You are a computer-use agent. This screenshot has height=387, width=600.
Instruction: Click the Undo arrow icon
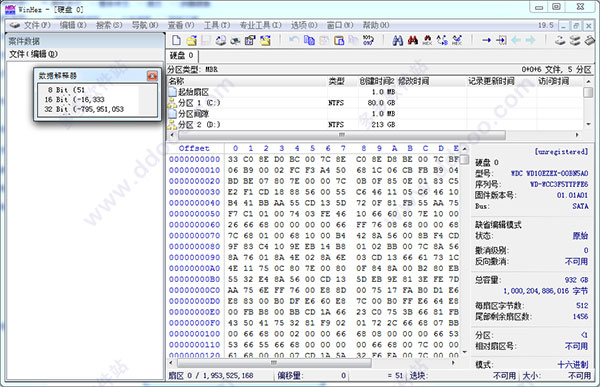point(294,40)
